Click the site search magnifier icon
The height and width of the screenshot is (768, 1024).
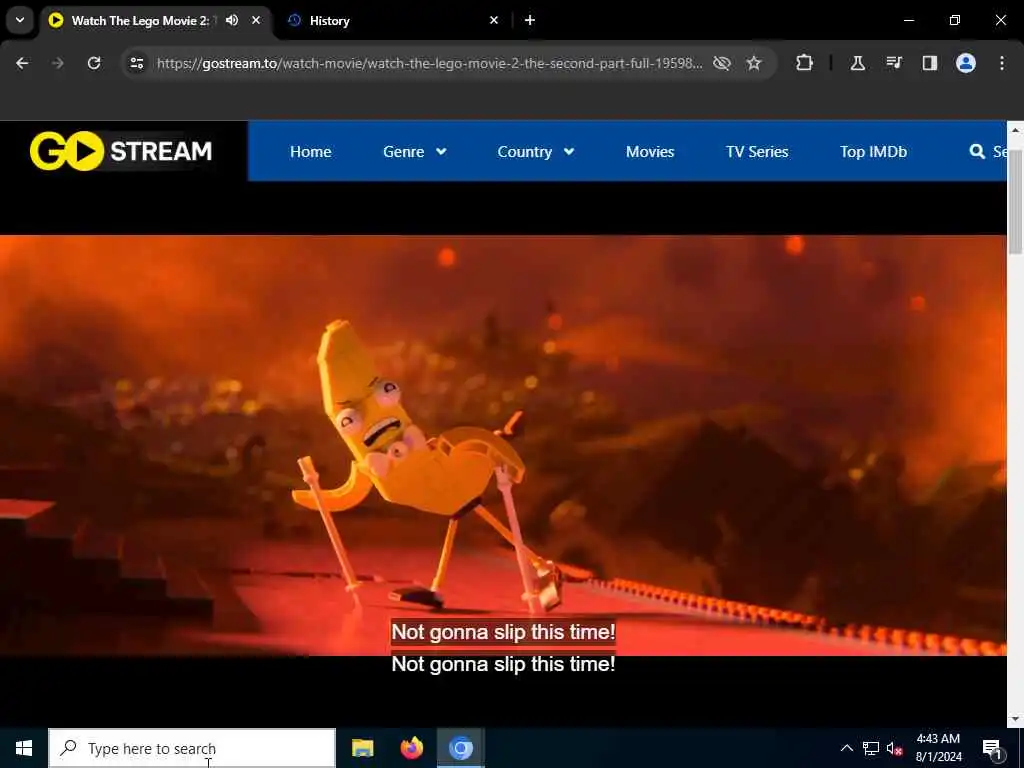click(977, 152)
